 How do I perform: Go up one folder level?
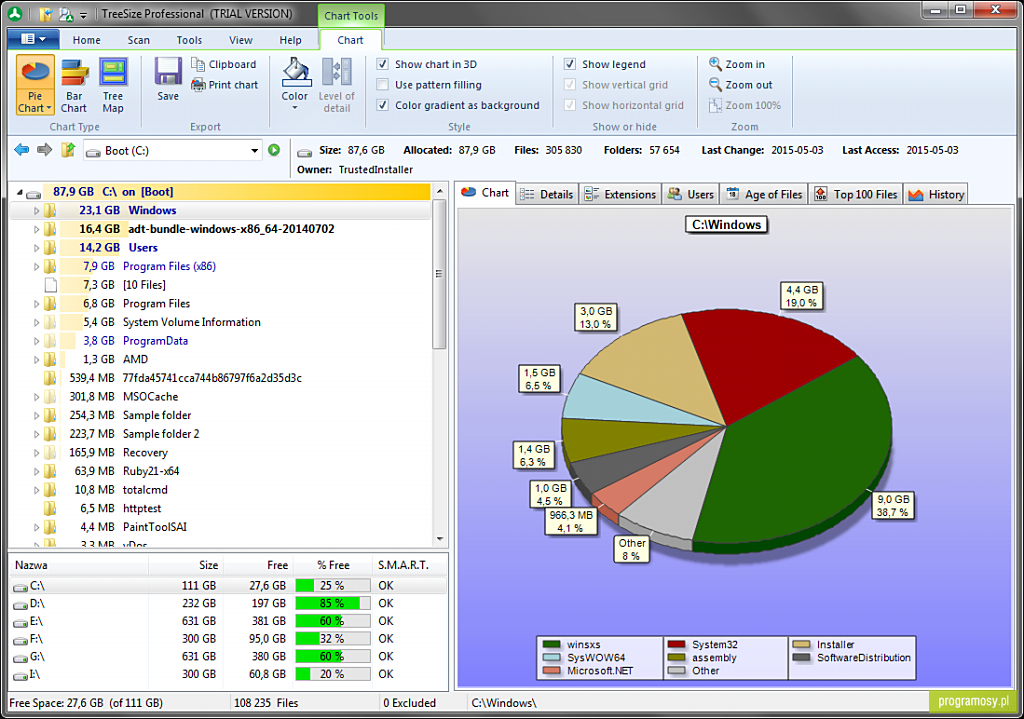(68, 150)
